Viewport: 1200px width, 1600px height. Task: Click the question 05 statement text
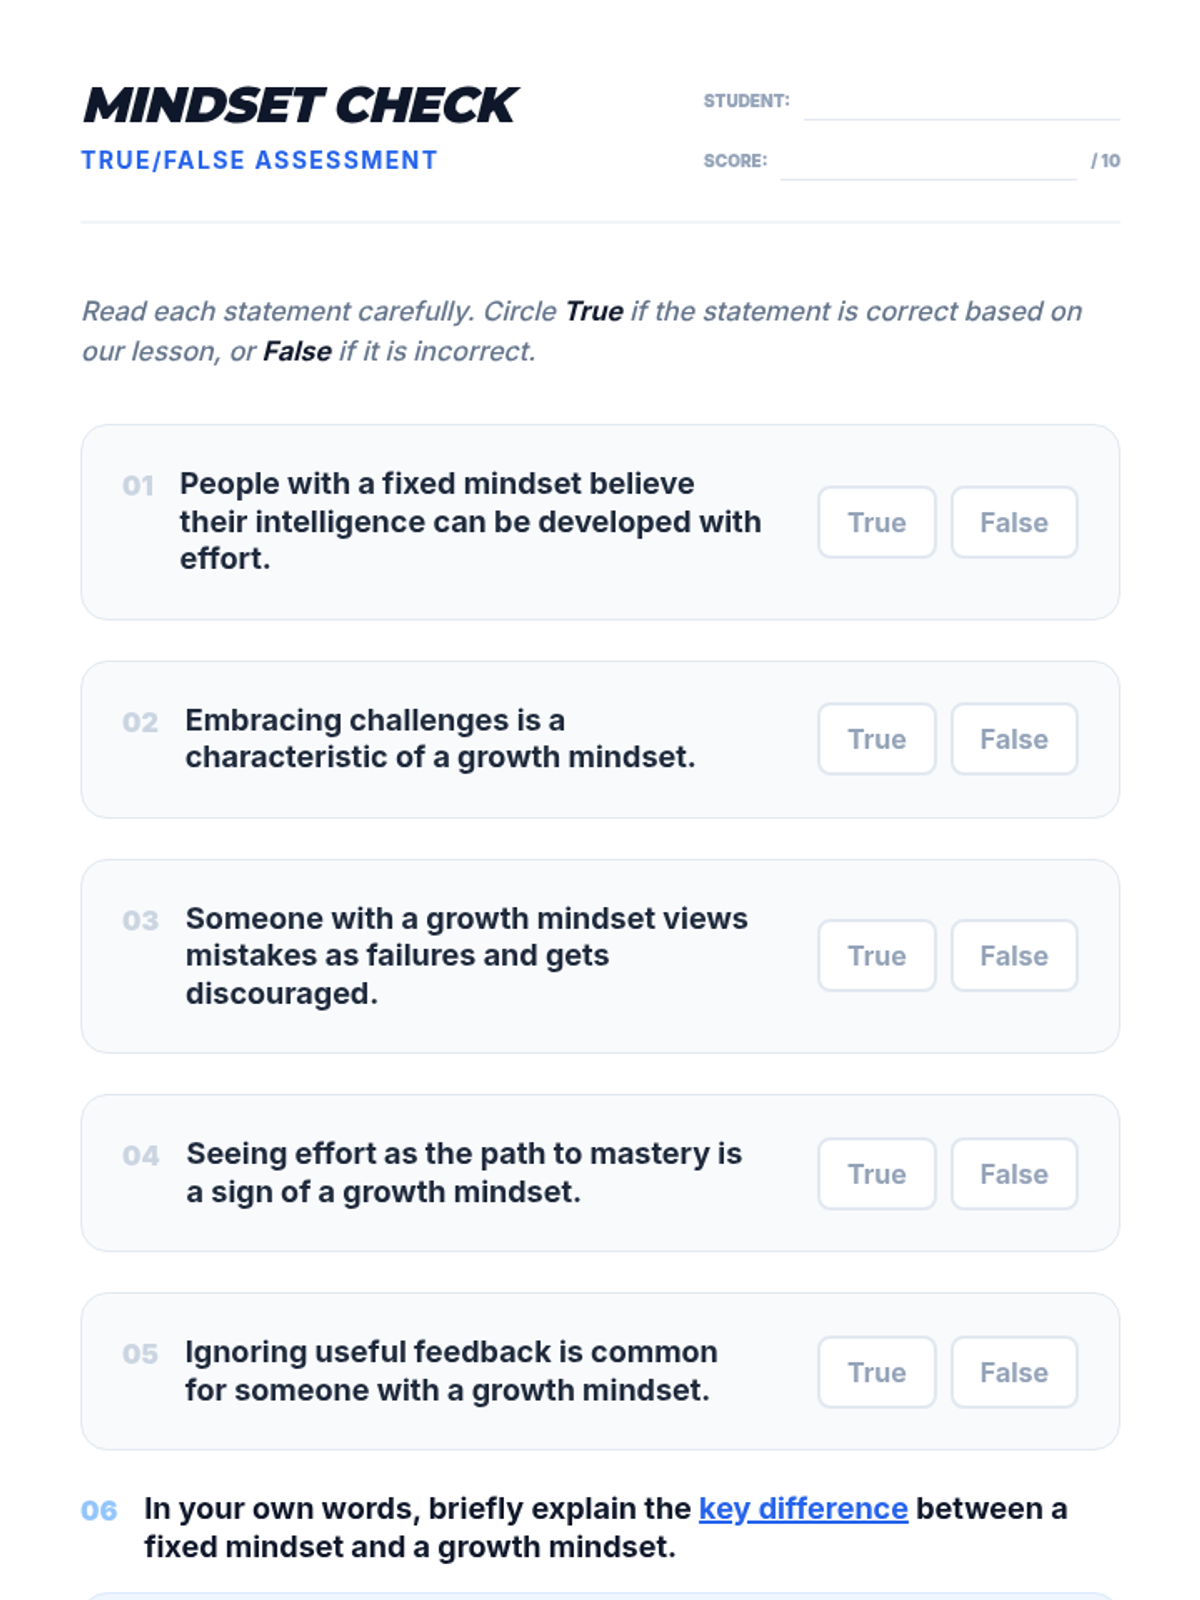[450, 1371]
